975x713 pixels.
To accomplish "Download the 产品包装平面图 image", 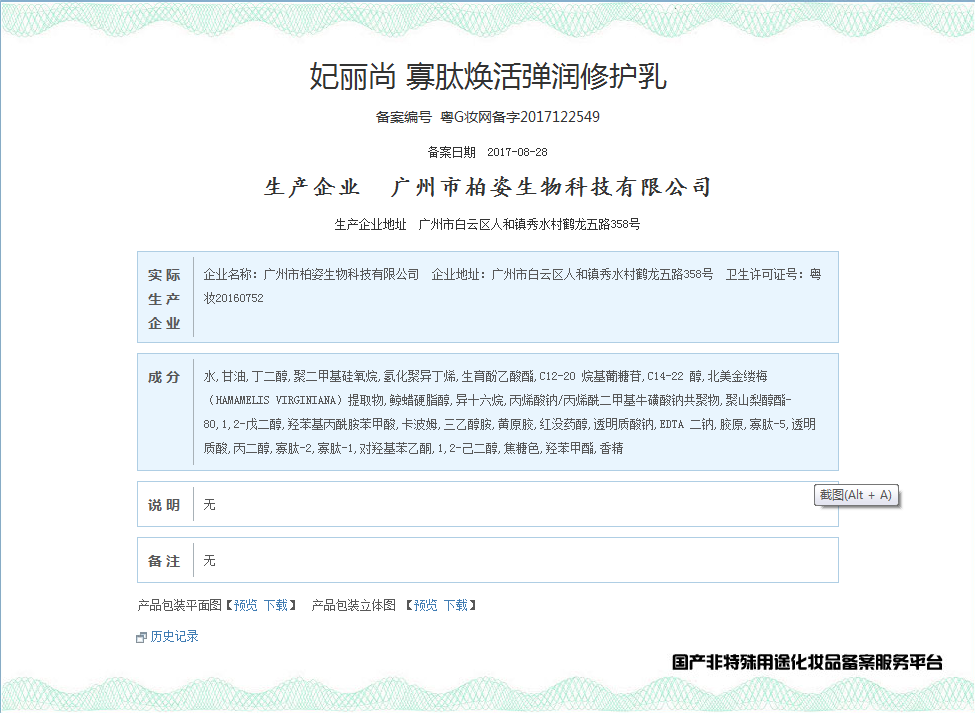I will tap(276, 605).
